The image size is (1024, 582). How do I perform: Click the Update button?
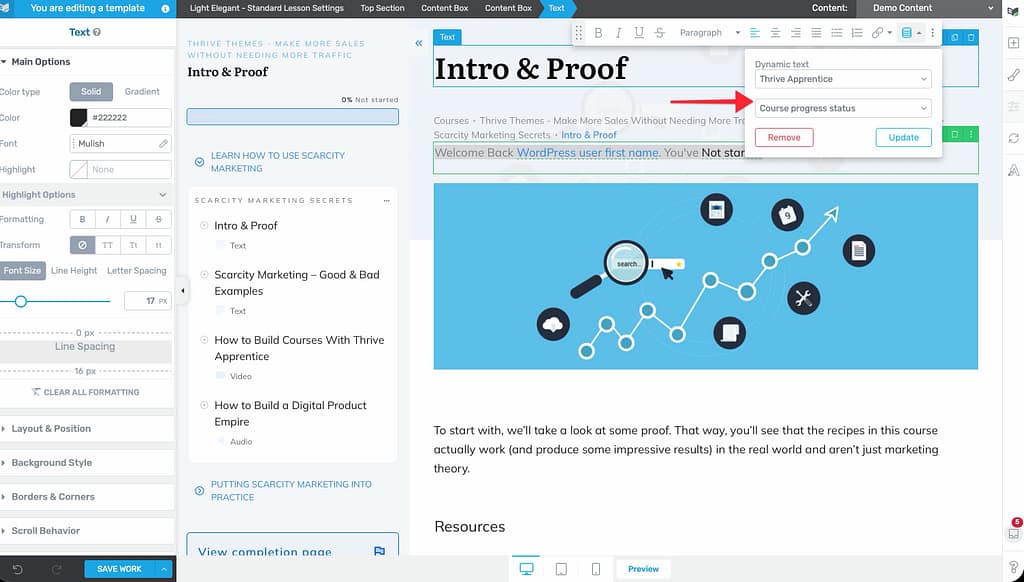[x=903, y=138]
